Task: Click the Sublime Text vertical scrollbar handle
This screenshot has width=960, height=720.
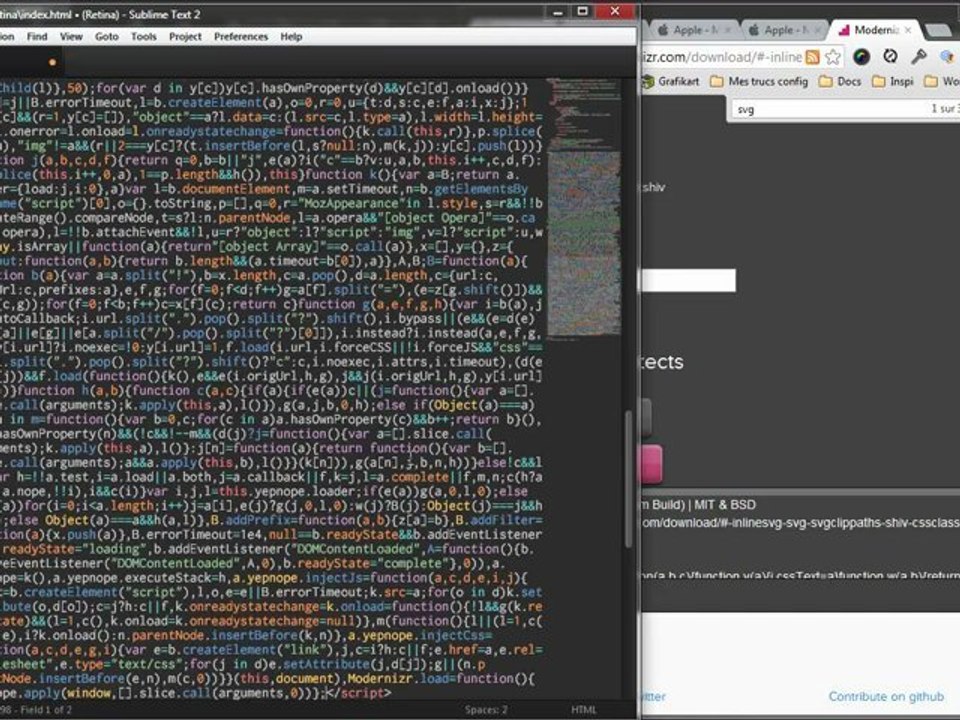Action: click(628, 479)
